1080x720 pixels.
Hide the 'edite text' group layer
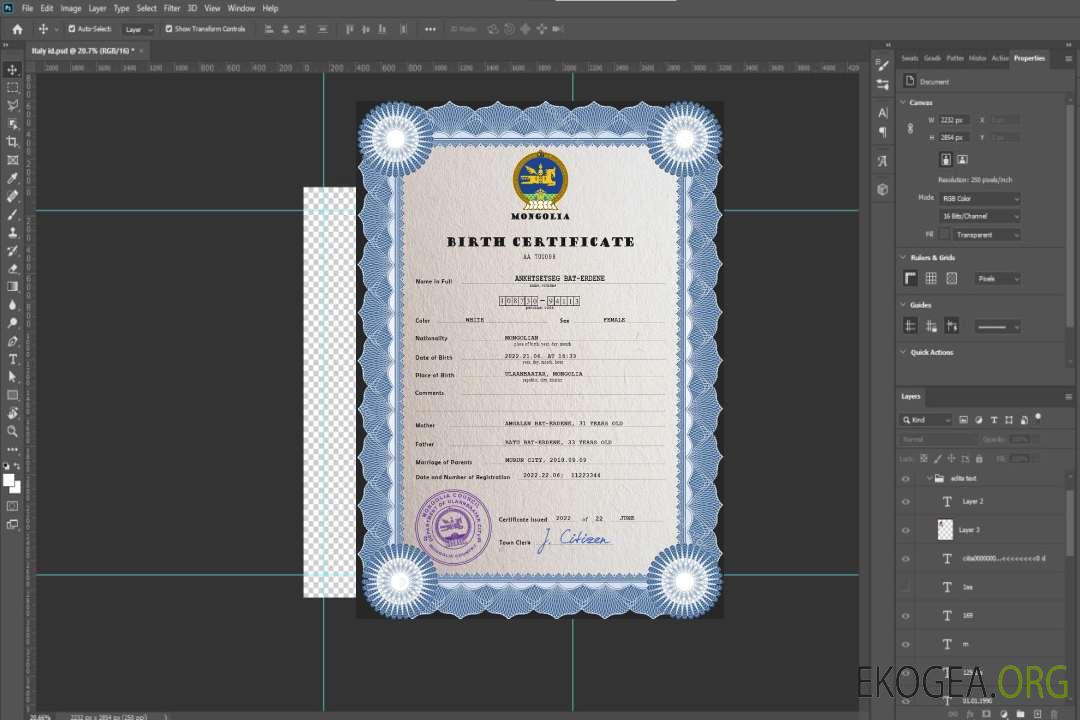906,479
